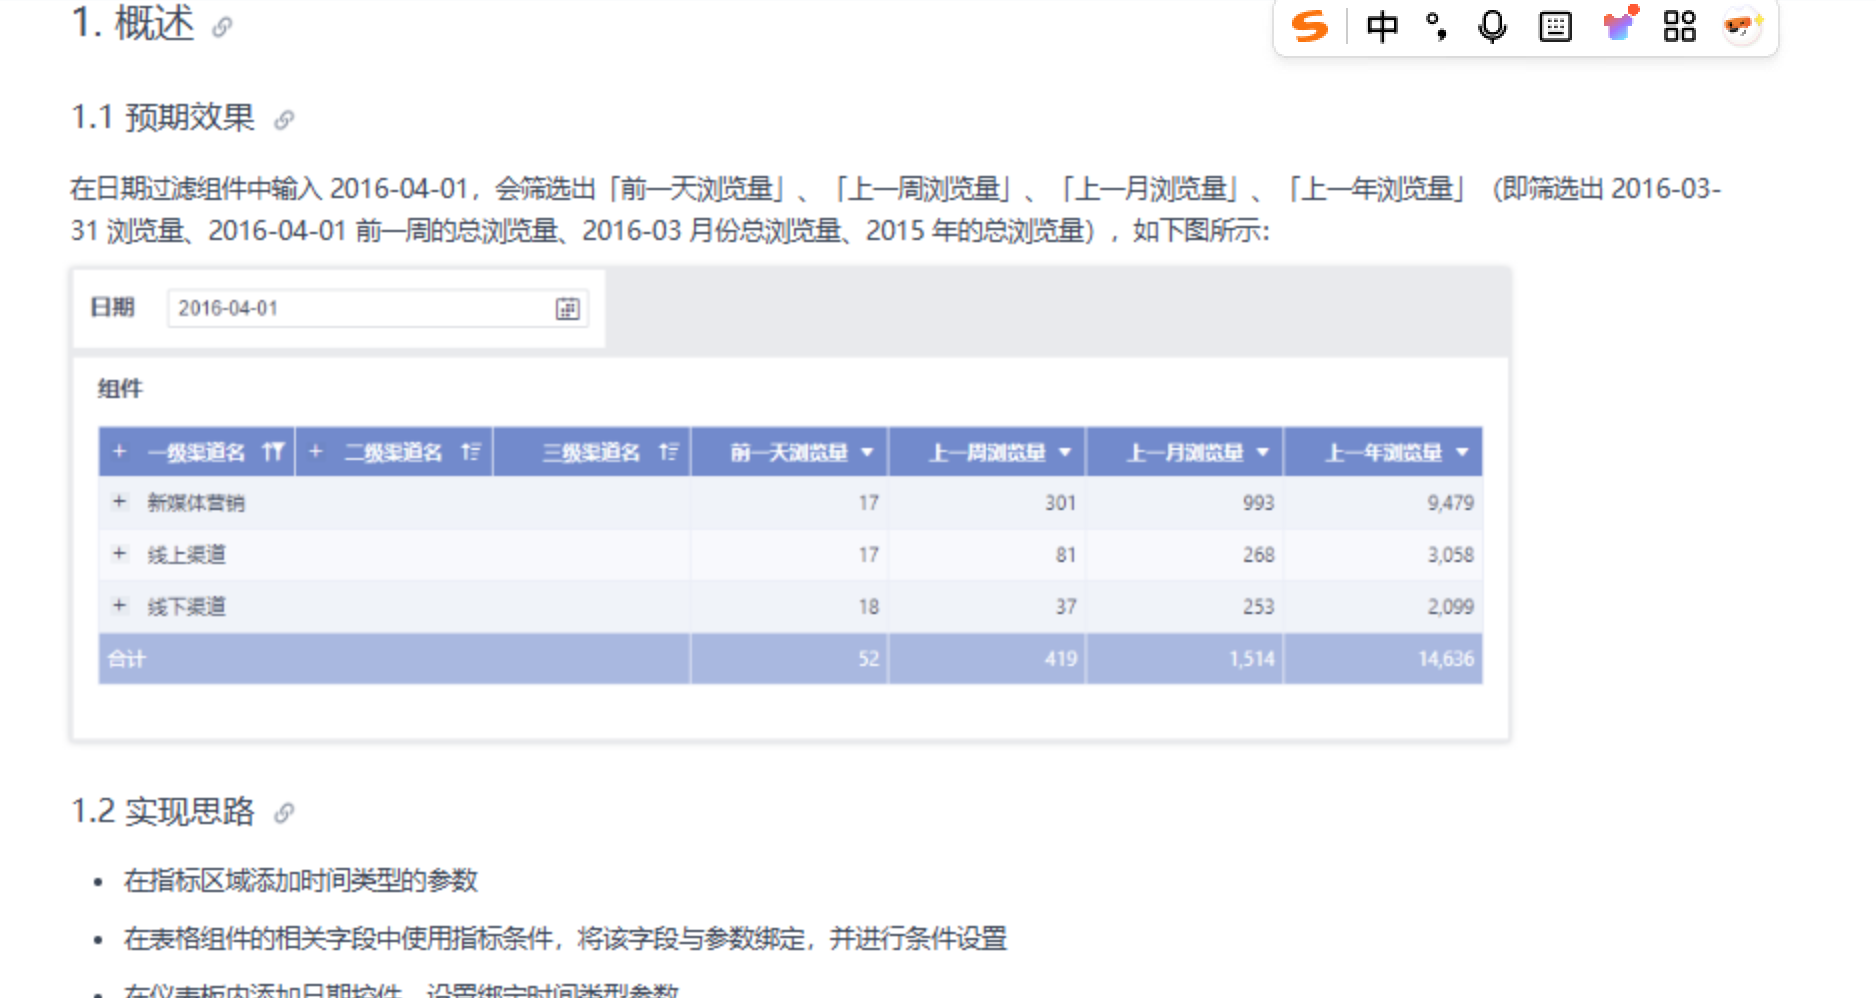Viewport: 1876px width, 998px height.
Task: Expand the 新媒体营销 row
Action: coord(120,501)
